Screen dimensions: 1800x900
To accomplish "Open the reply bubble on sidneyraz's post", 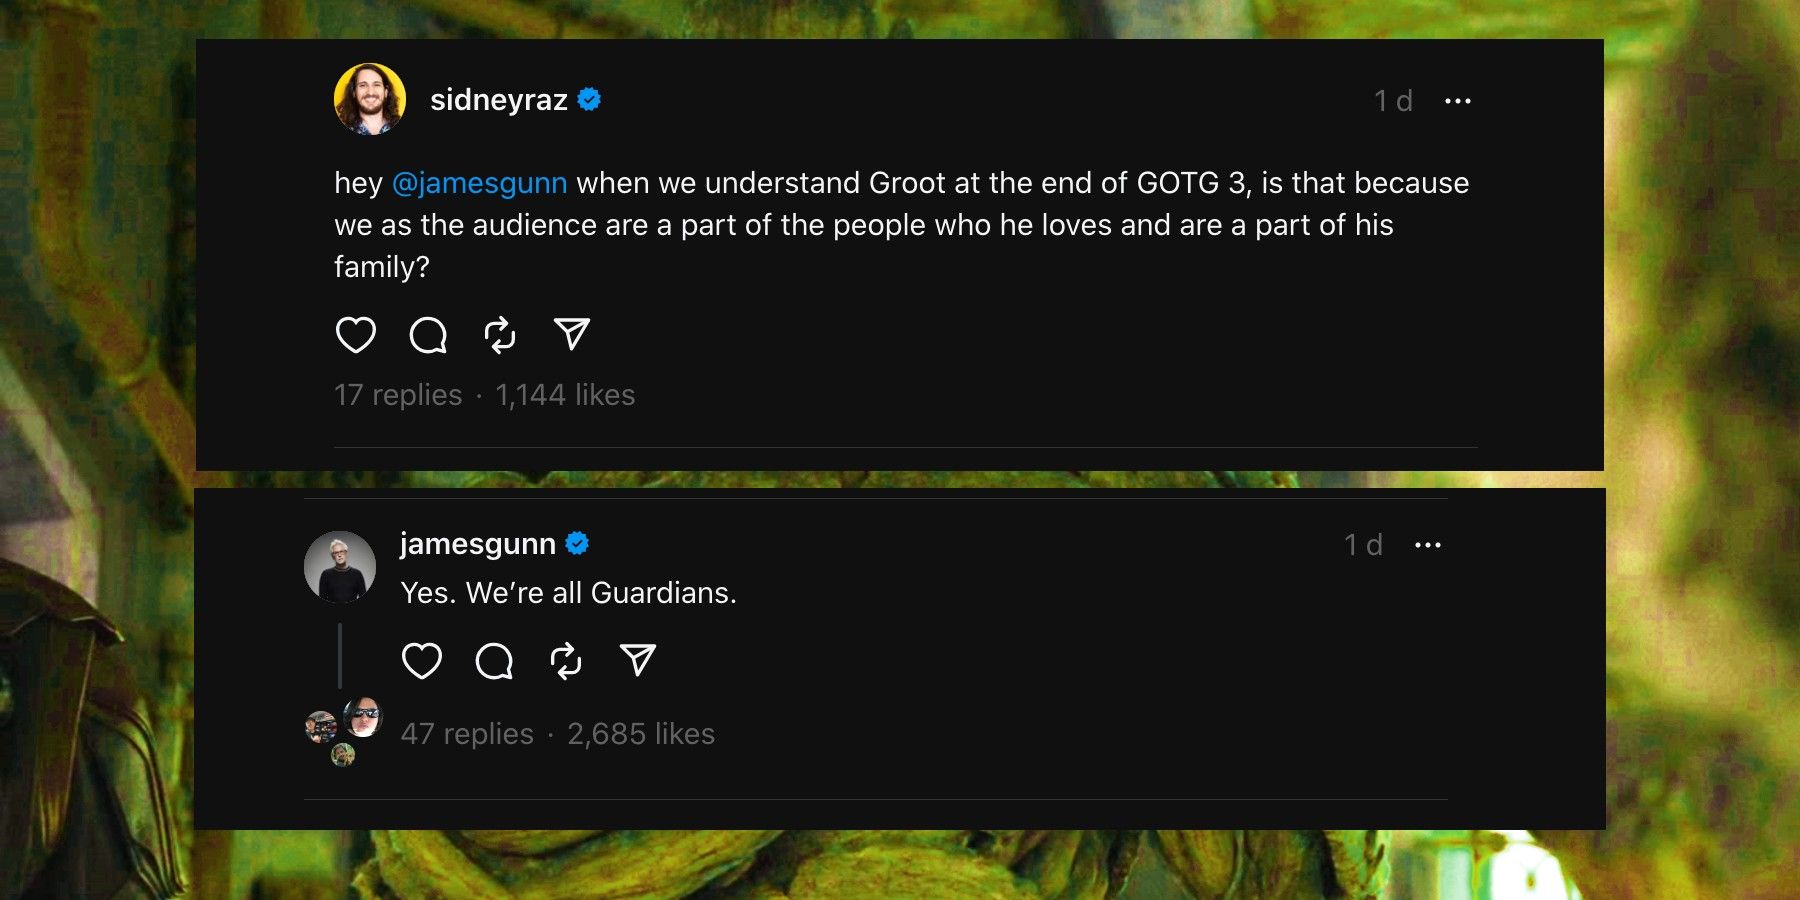I will coord(428,335).
